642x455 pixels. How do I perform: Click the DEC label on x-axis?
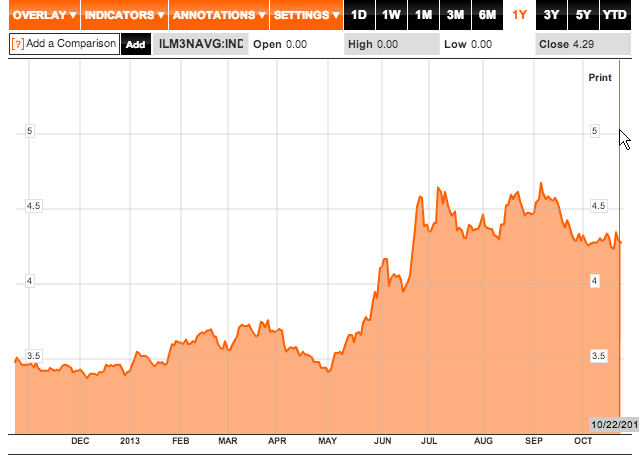(x=80, y=441)
